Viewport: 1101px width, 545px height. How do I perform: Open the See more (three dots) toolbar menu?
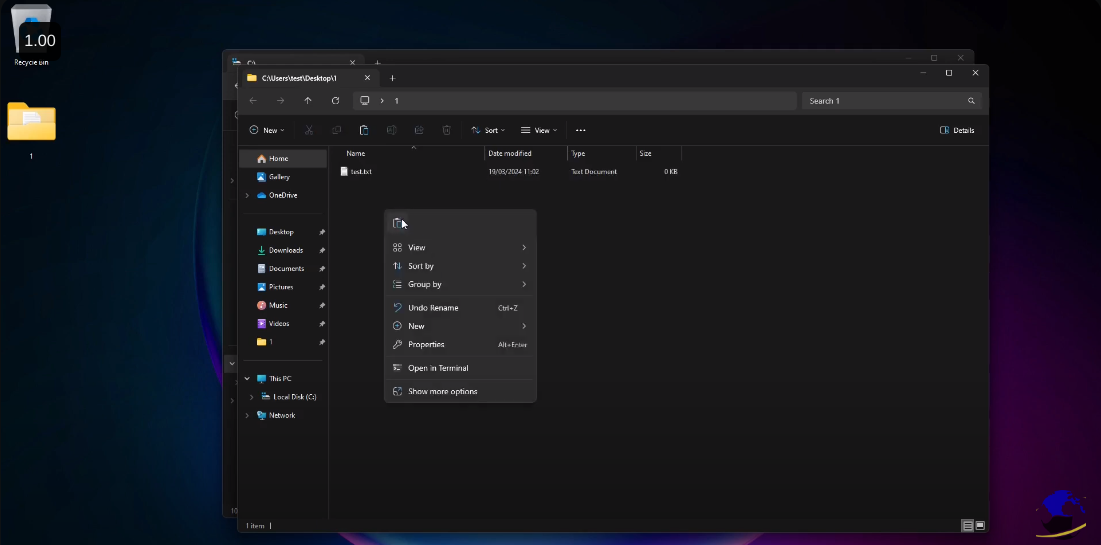580,130
